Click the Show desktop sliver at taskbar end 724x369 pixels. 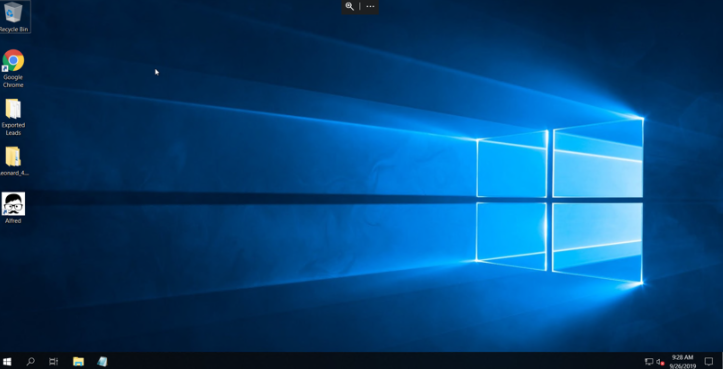[x=722, y=361]
